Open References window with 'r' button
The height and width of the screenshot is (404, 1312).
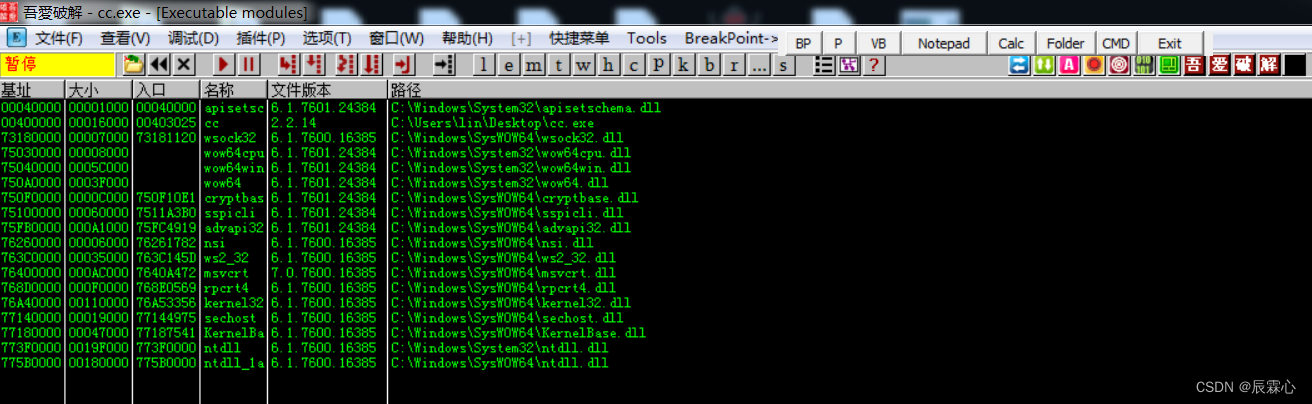734,65
